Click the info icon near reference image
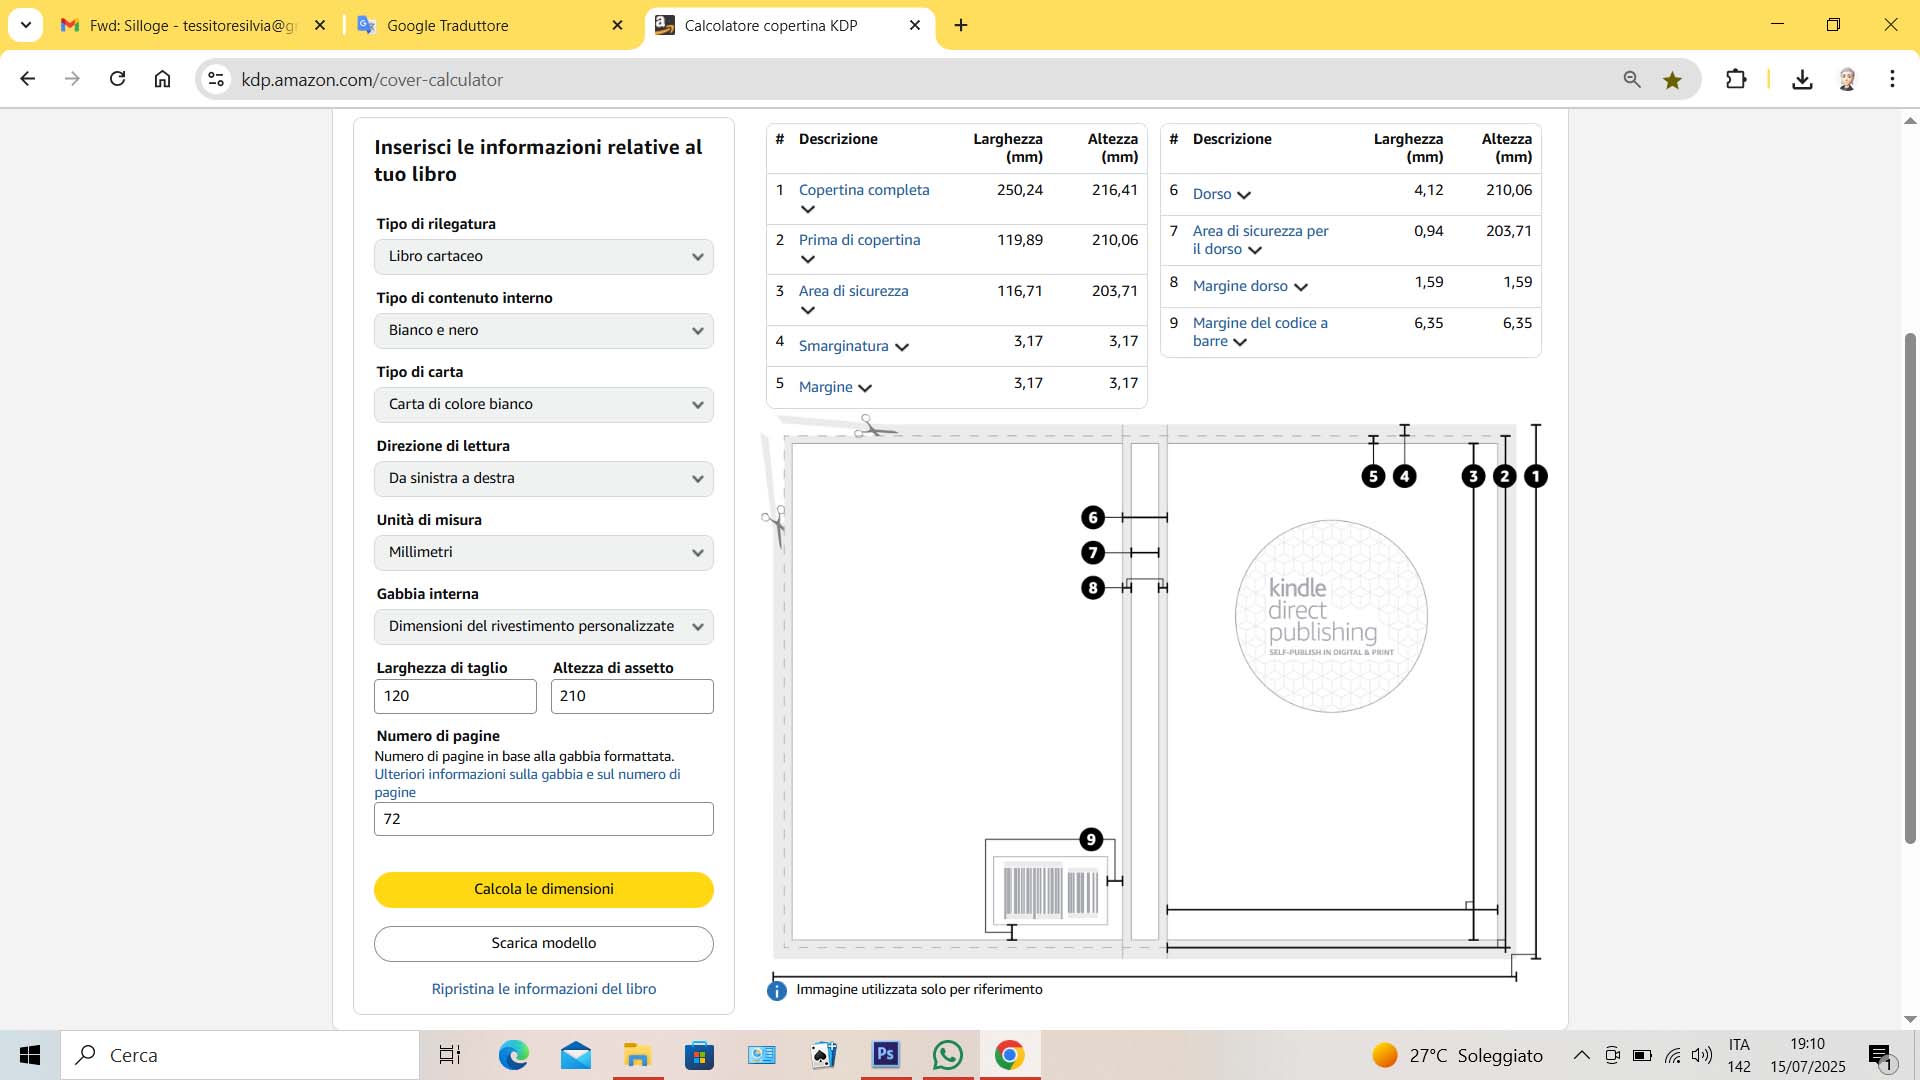Viewport: 1920px width, 1080px height. pyautogui.click(x=777, y=990)
